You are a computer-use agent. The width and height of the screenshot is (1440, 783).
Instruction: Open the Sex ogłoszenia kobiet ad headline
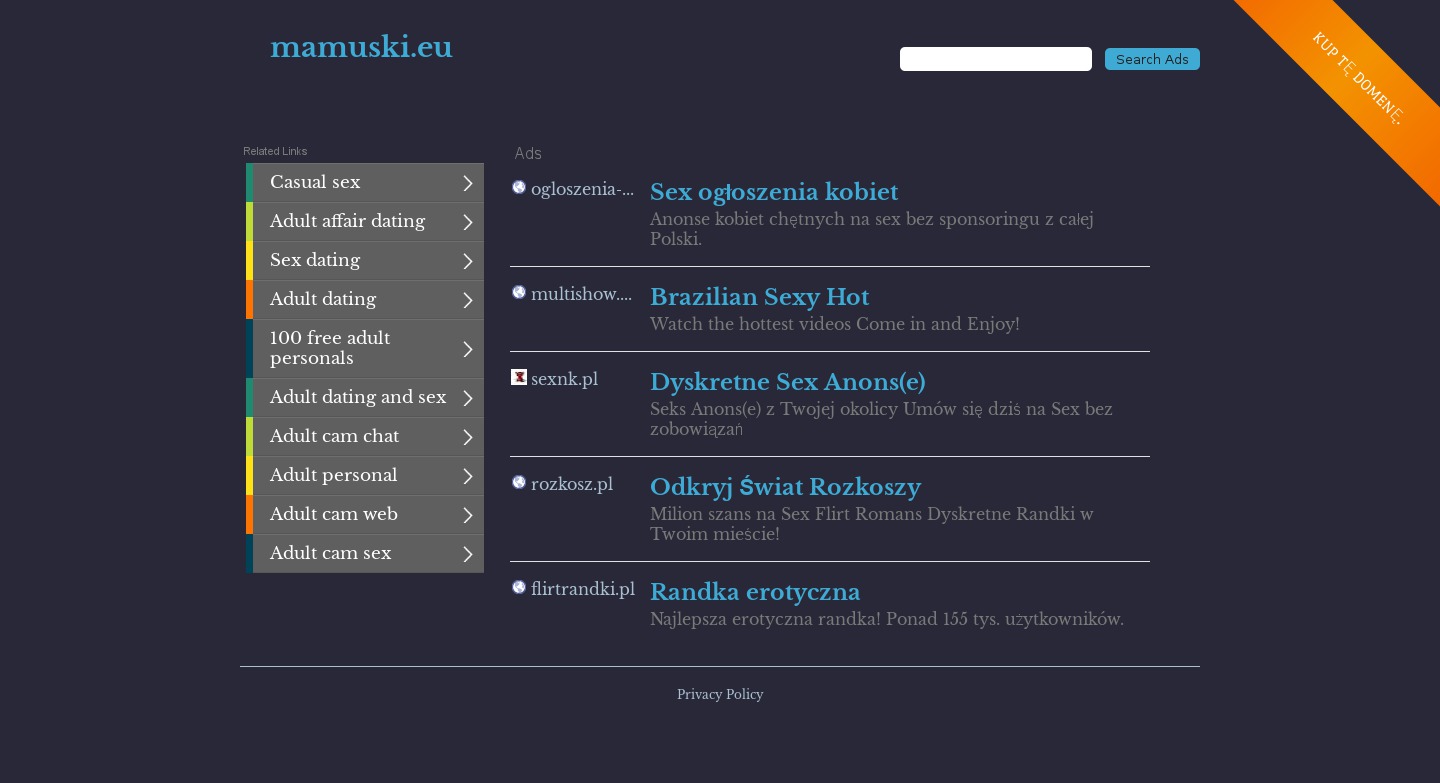pos(774,192)
